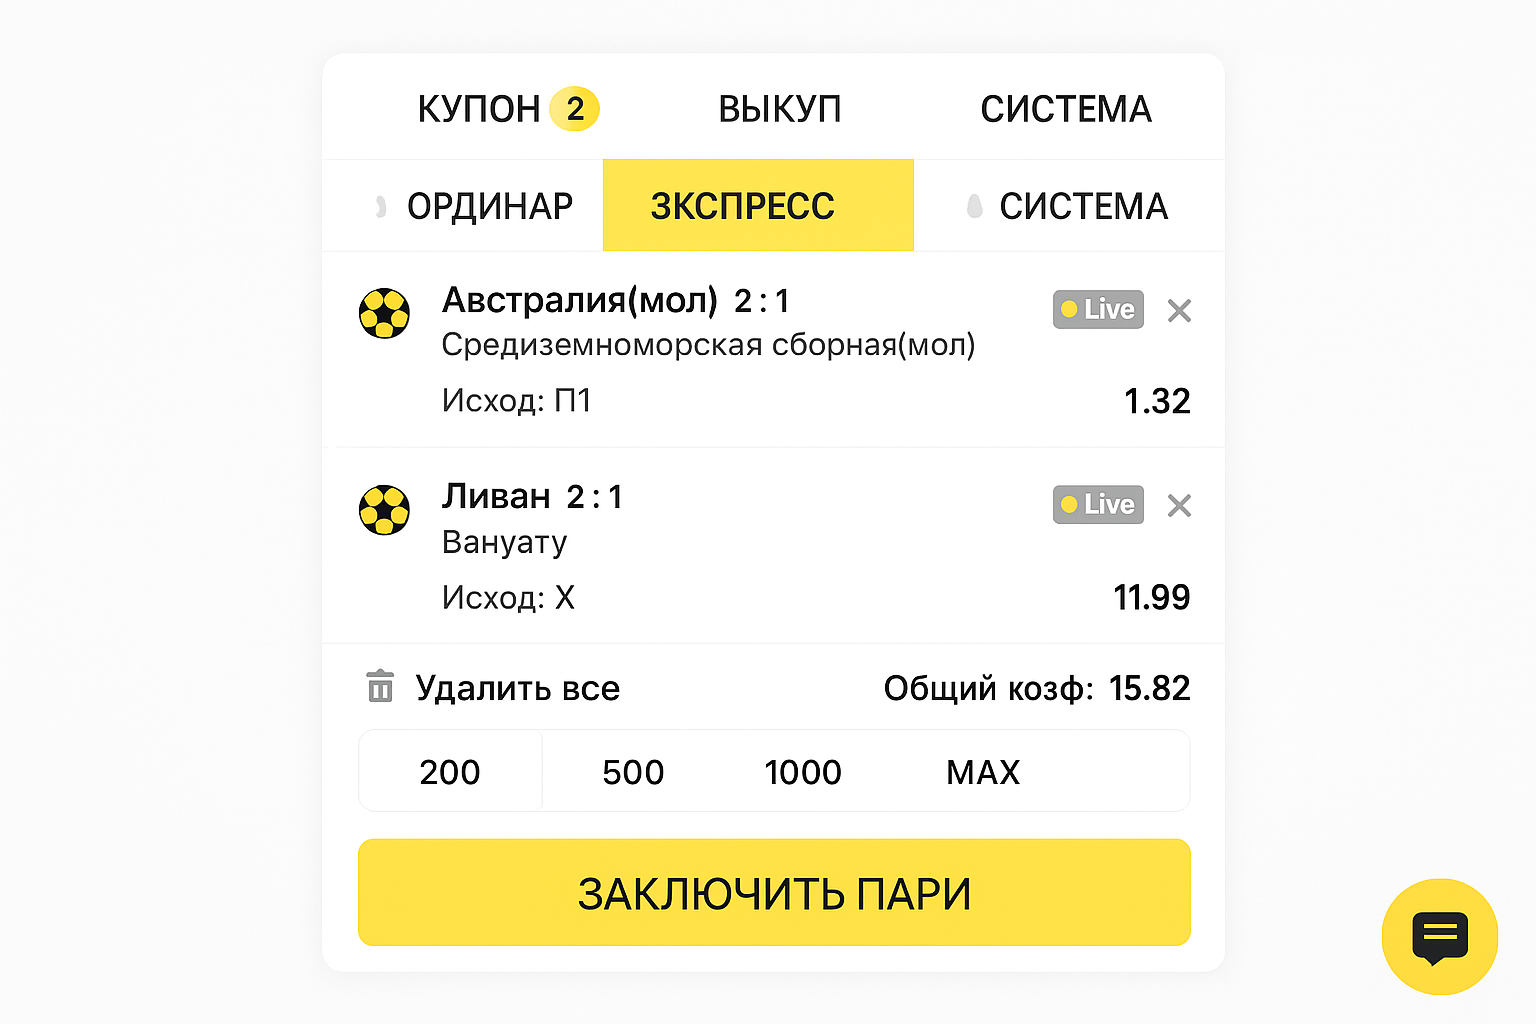Set stake amount to 200
The image size is (1536, 1024).
pos(450,772)
